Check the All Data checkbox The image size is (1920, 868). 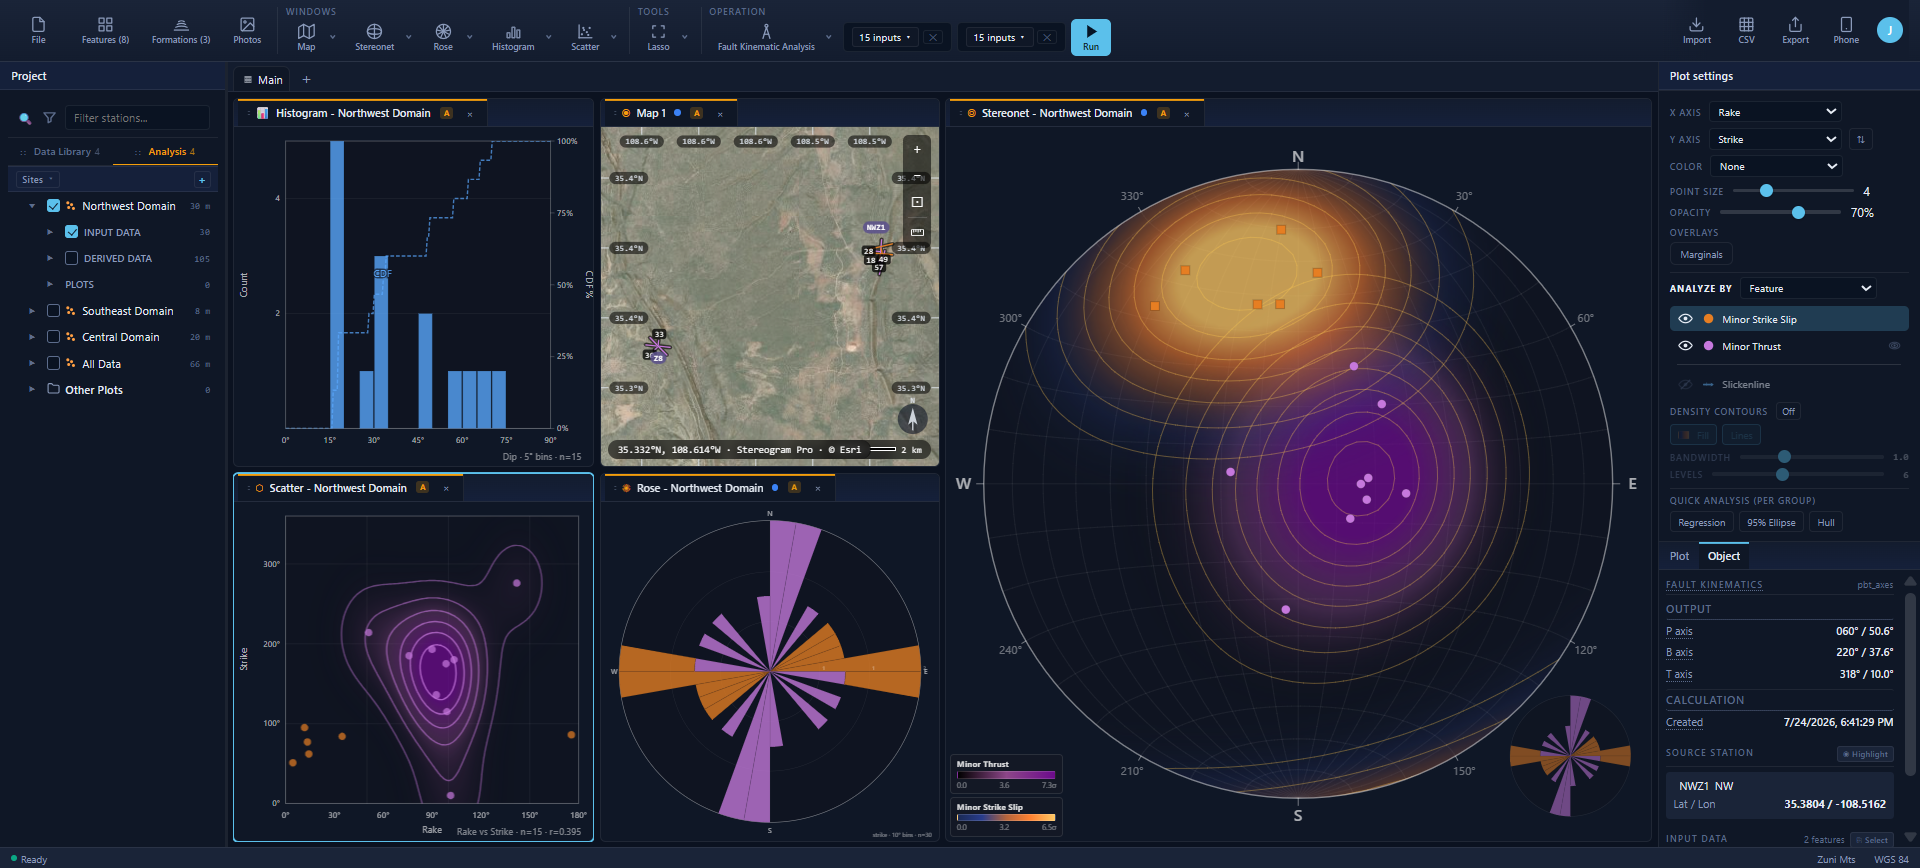pos(54,364)
